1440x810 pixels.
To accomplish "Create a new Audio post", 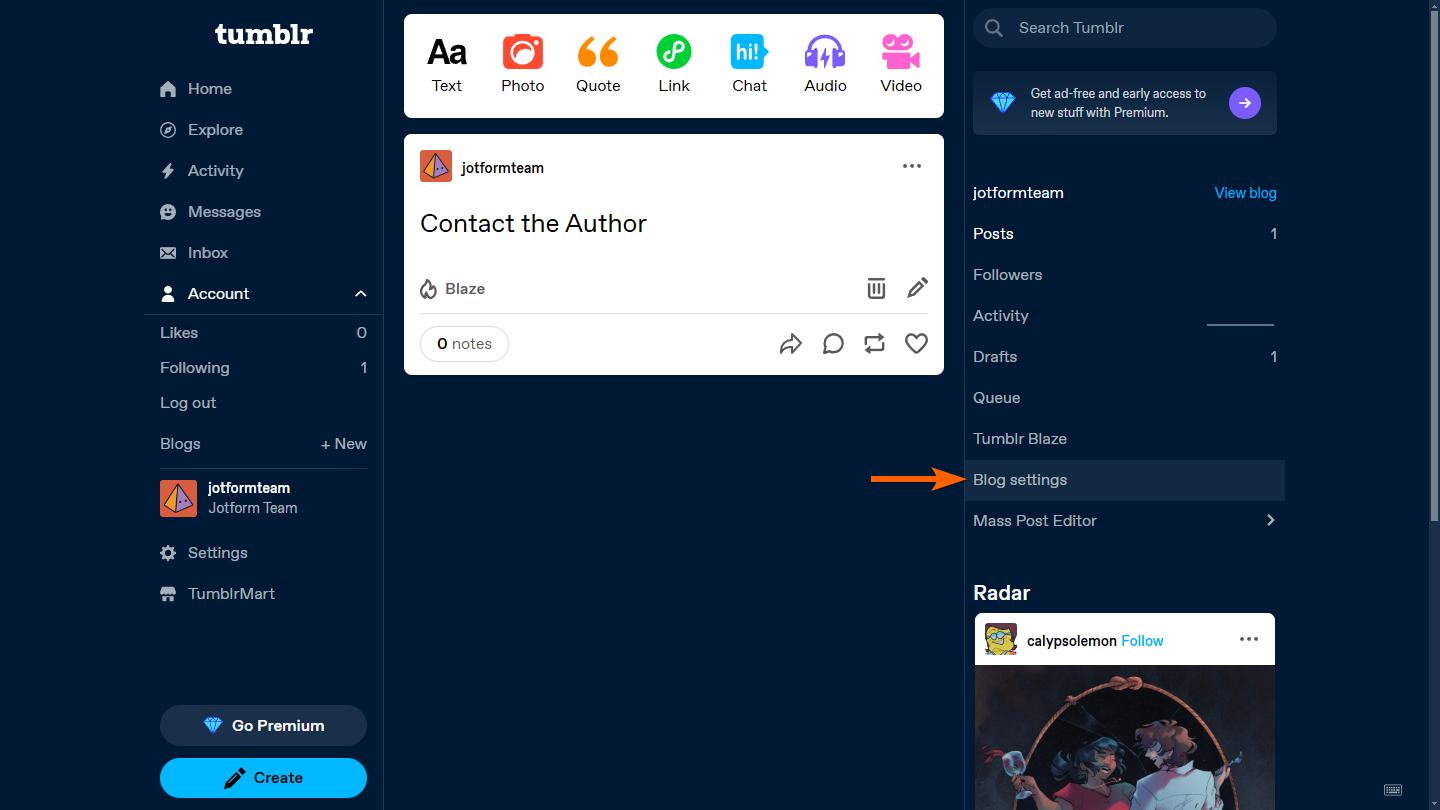I will (x=826, y=65).
